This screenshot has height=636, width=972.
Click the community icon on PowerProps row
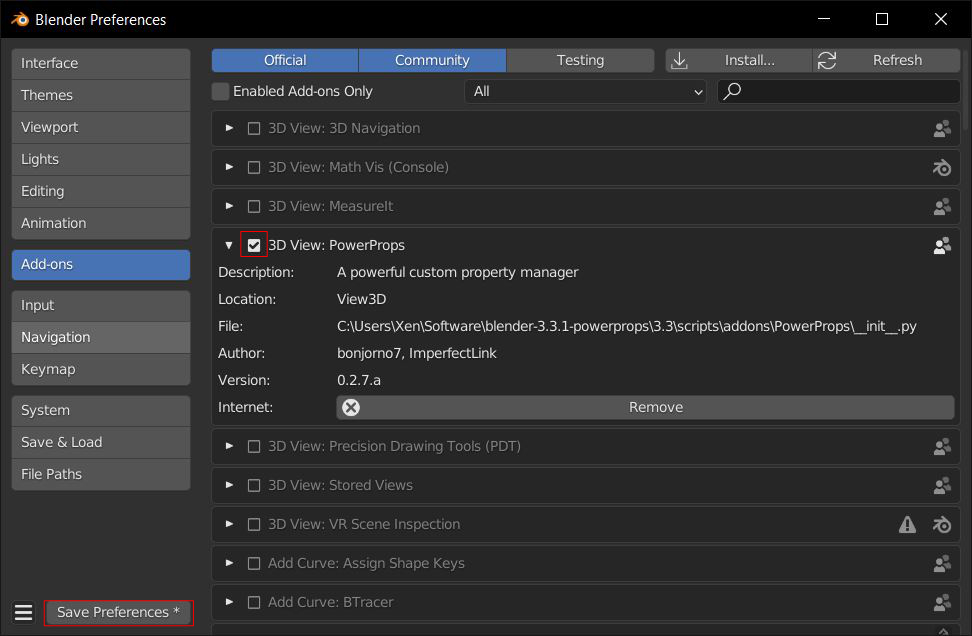pyautogui.click(x=942, y=245)
